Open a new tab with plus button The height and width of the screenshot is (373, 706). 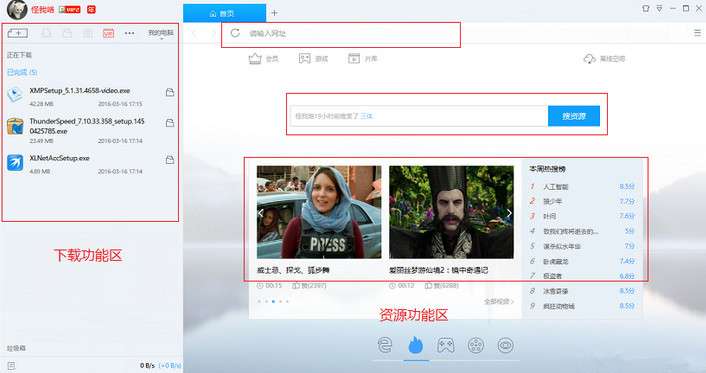274,13
